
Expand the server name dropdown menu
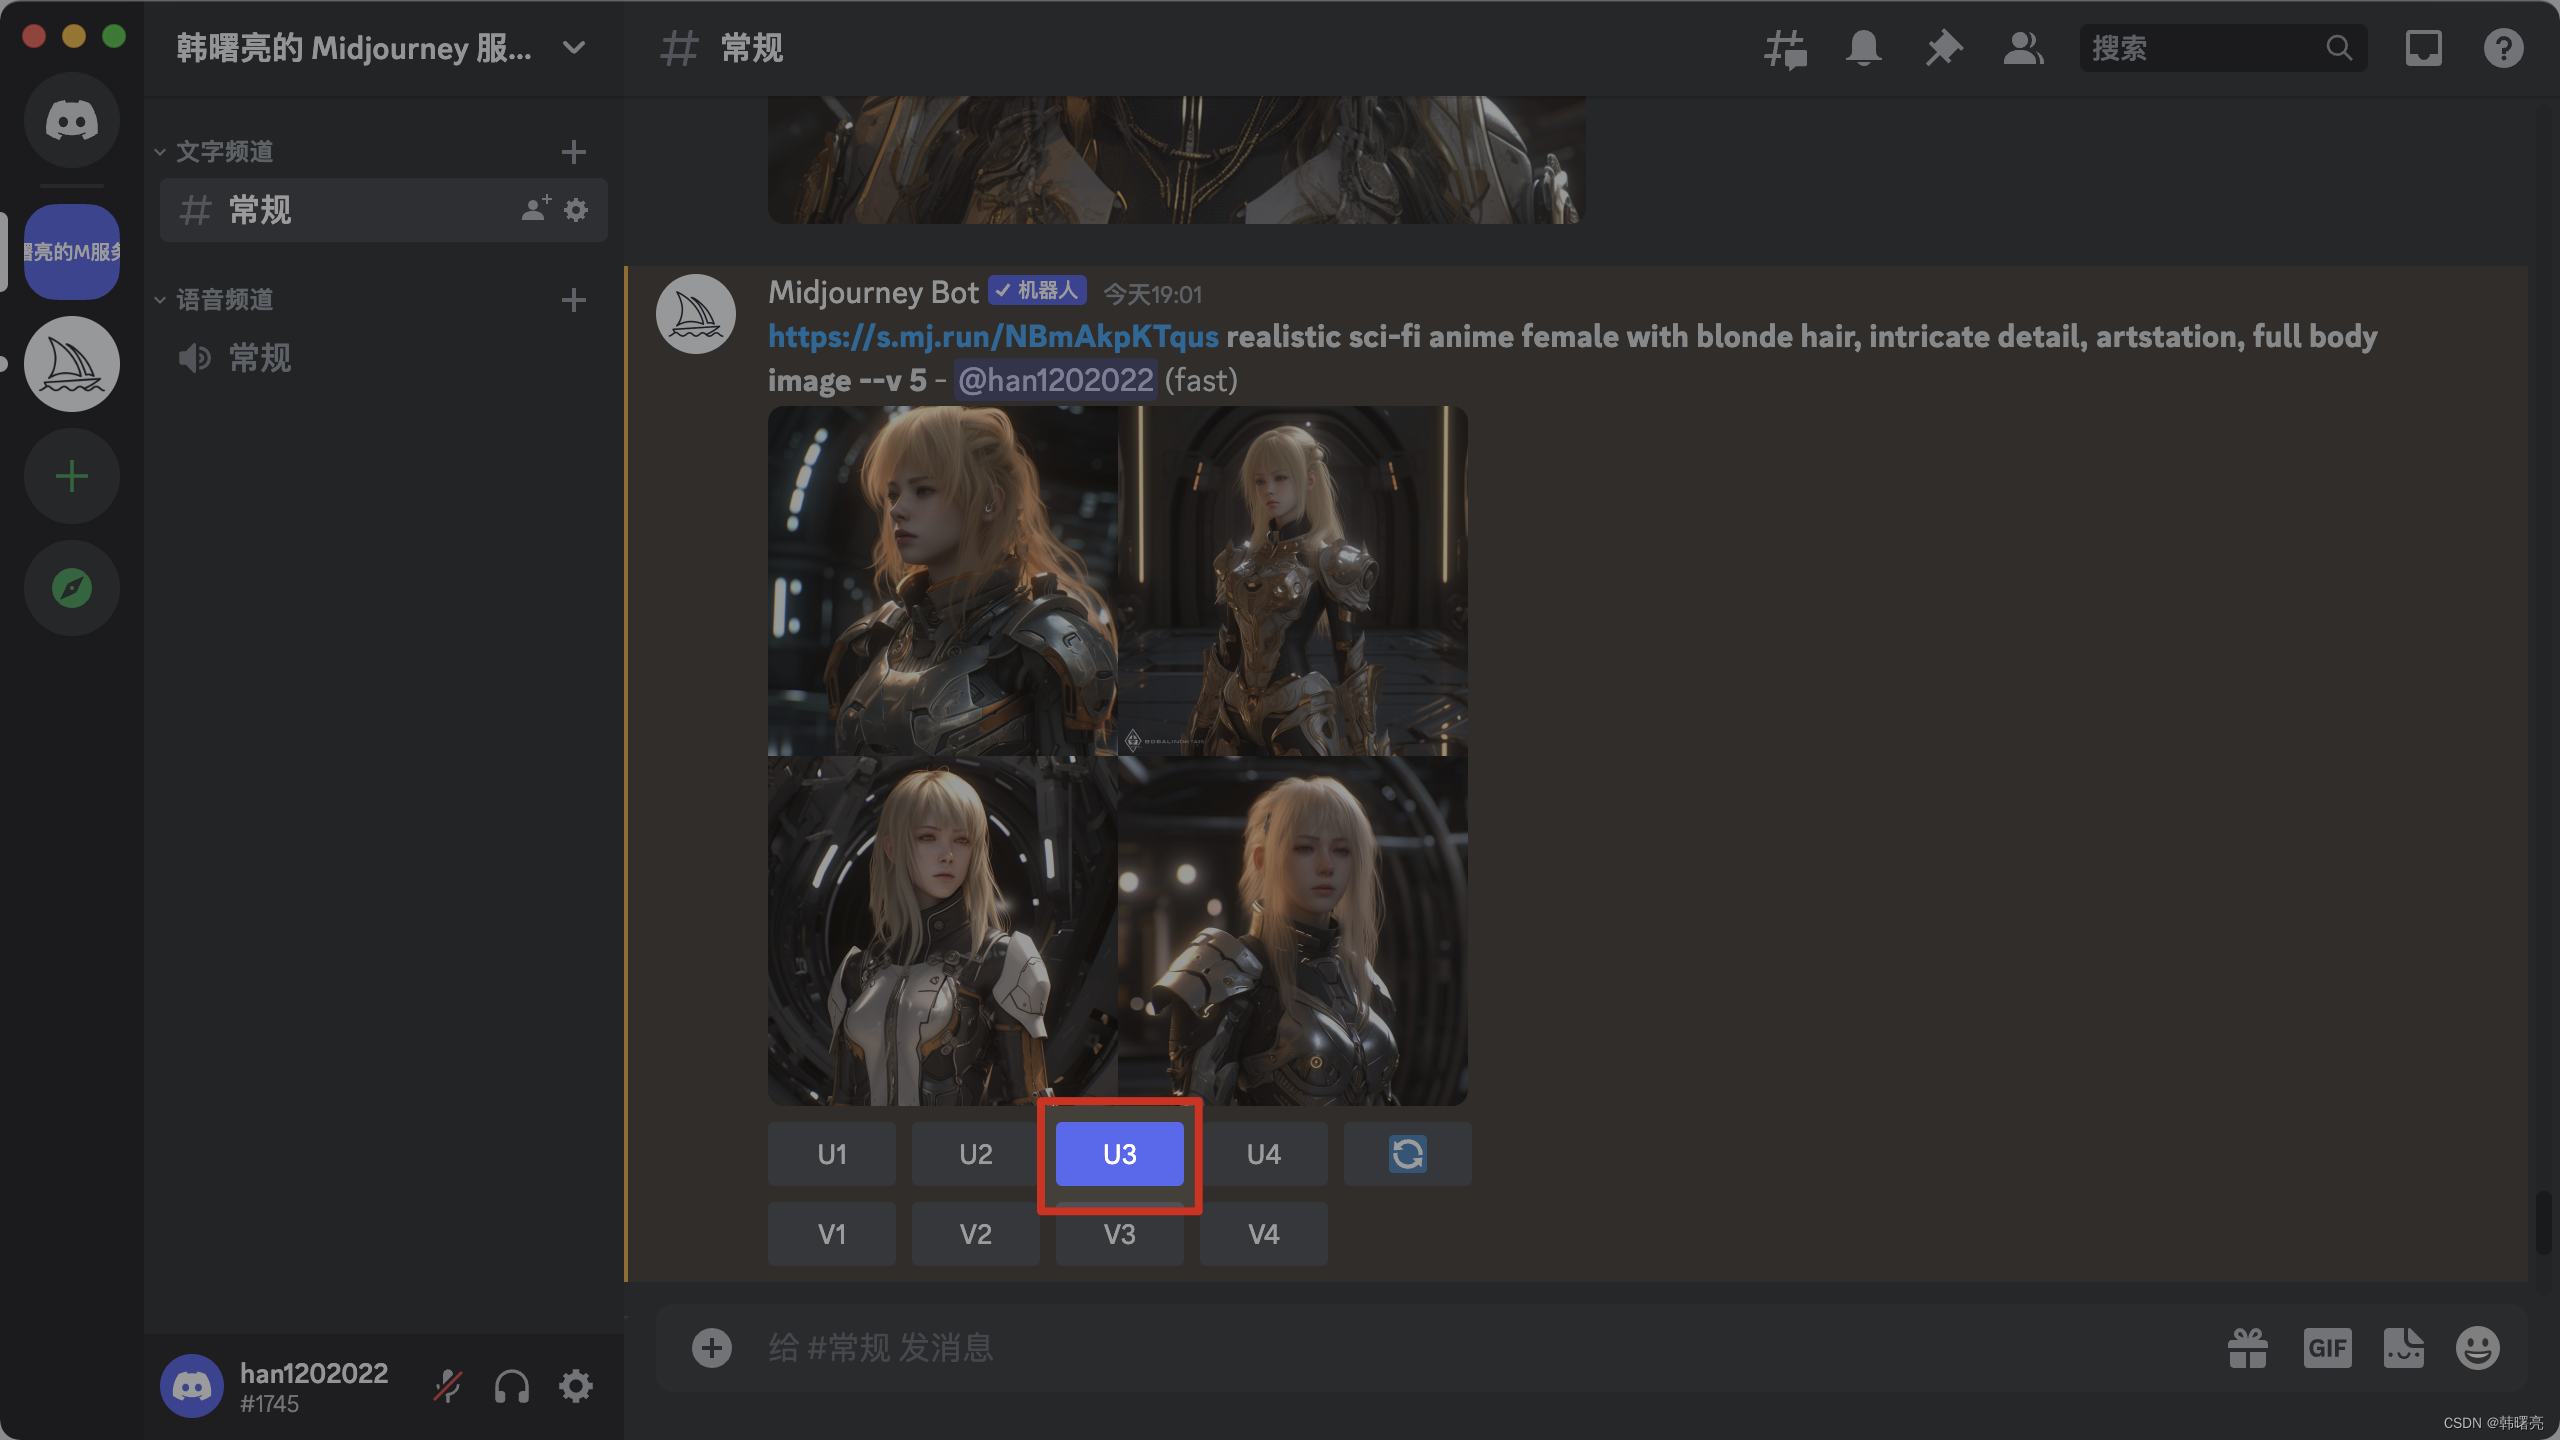coord(574,48)
